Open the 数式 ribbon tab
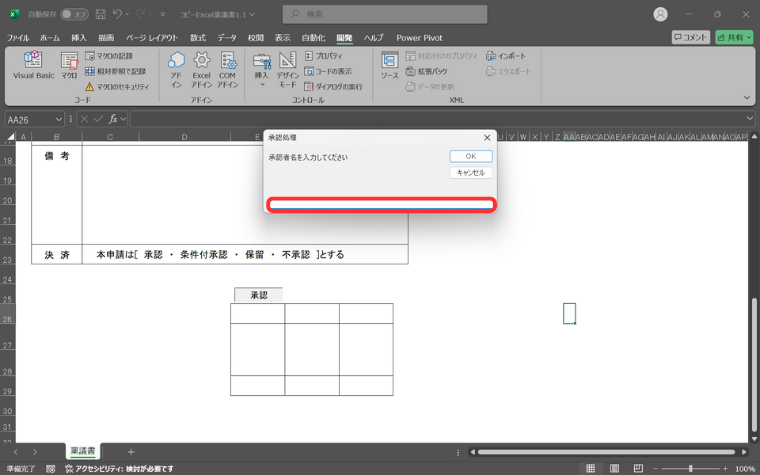 [x=198, y=38]
